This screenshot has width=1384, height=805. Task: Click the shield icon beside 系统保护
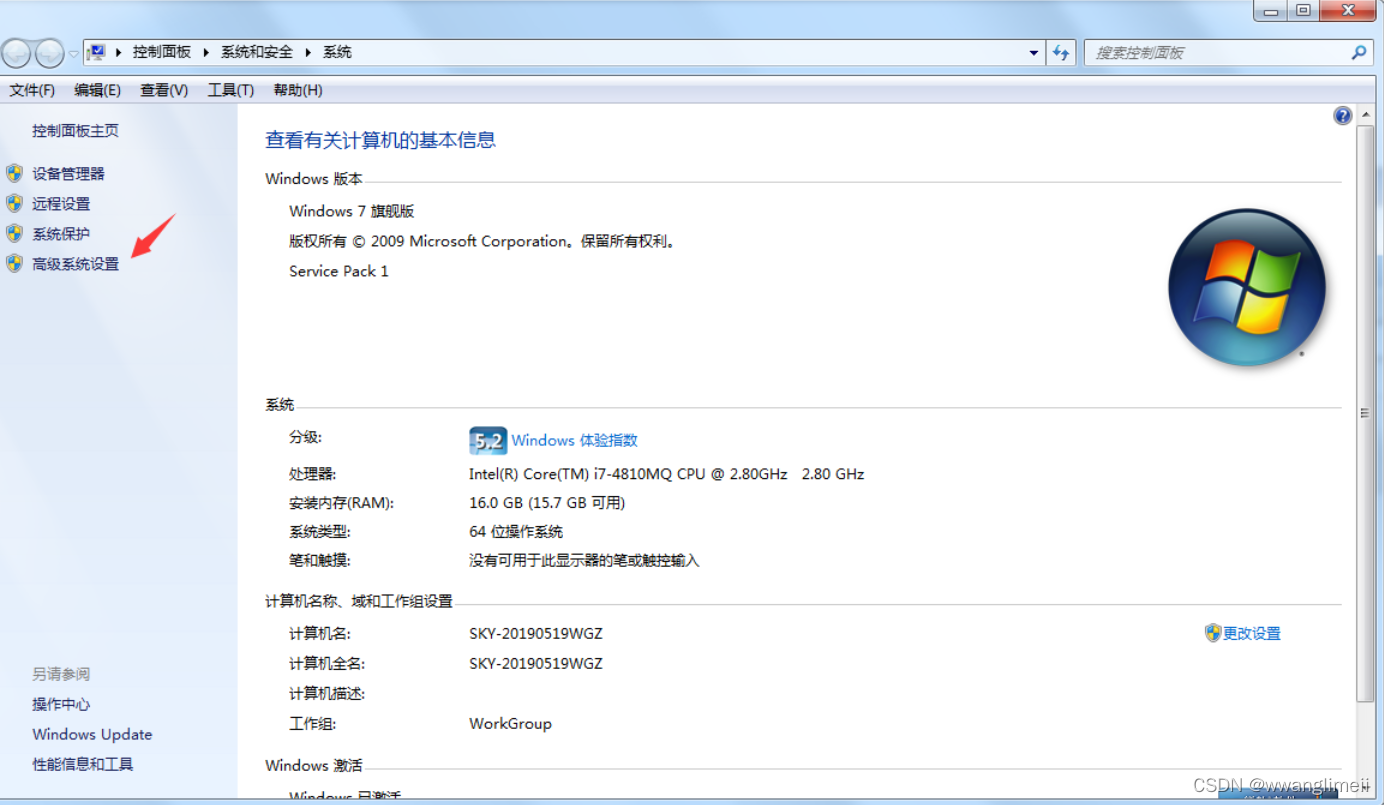14,233
